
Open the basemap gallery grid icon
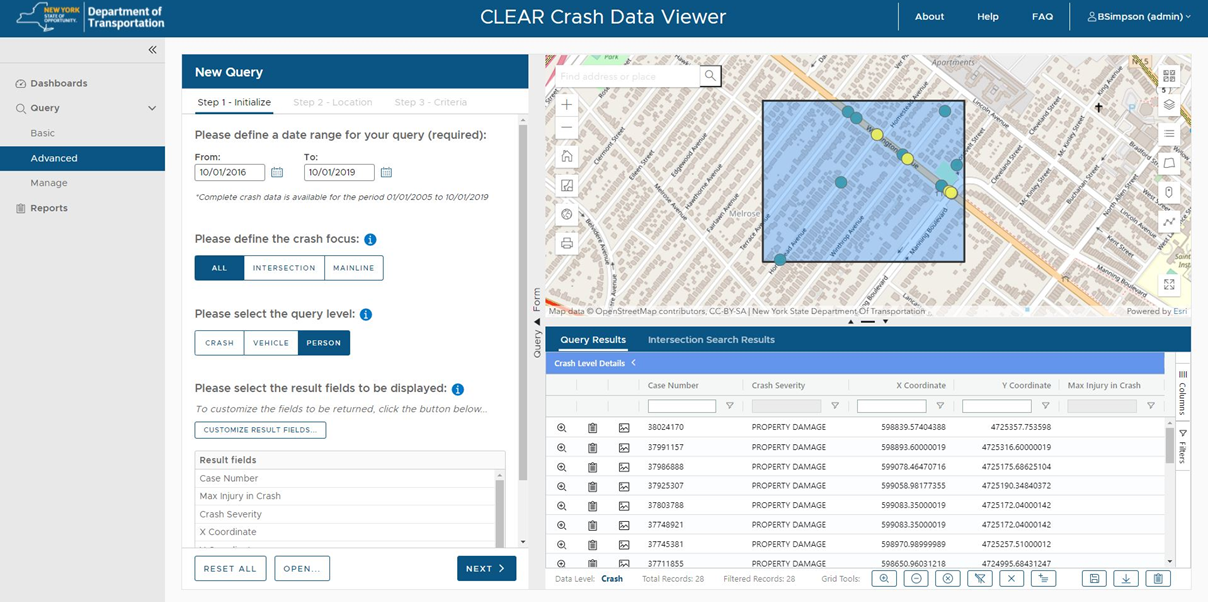[x=1169, y=76]
